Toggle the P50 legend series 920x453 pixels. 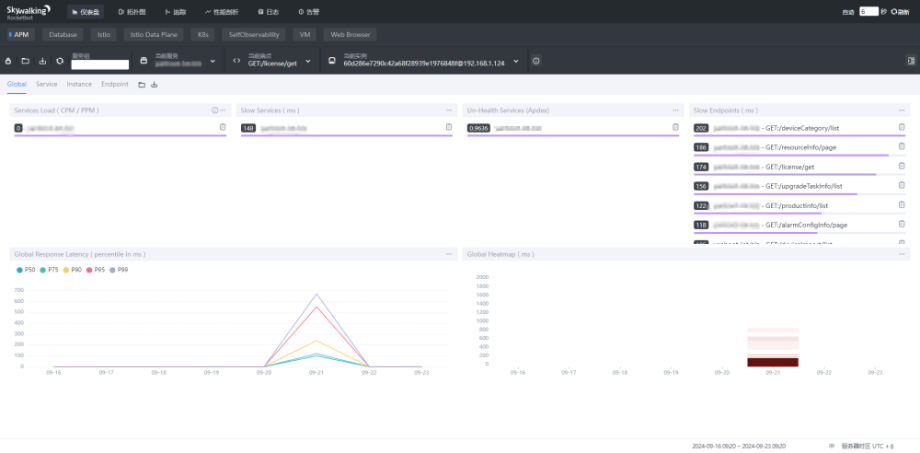tap(26, 270)
